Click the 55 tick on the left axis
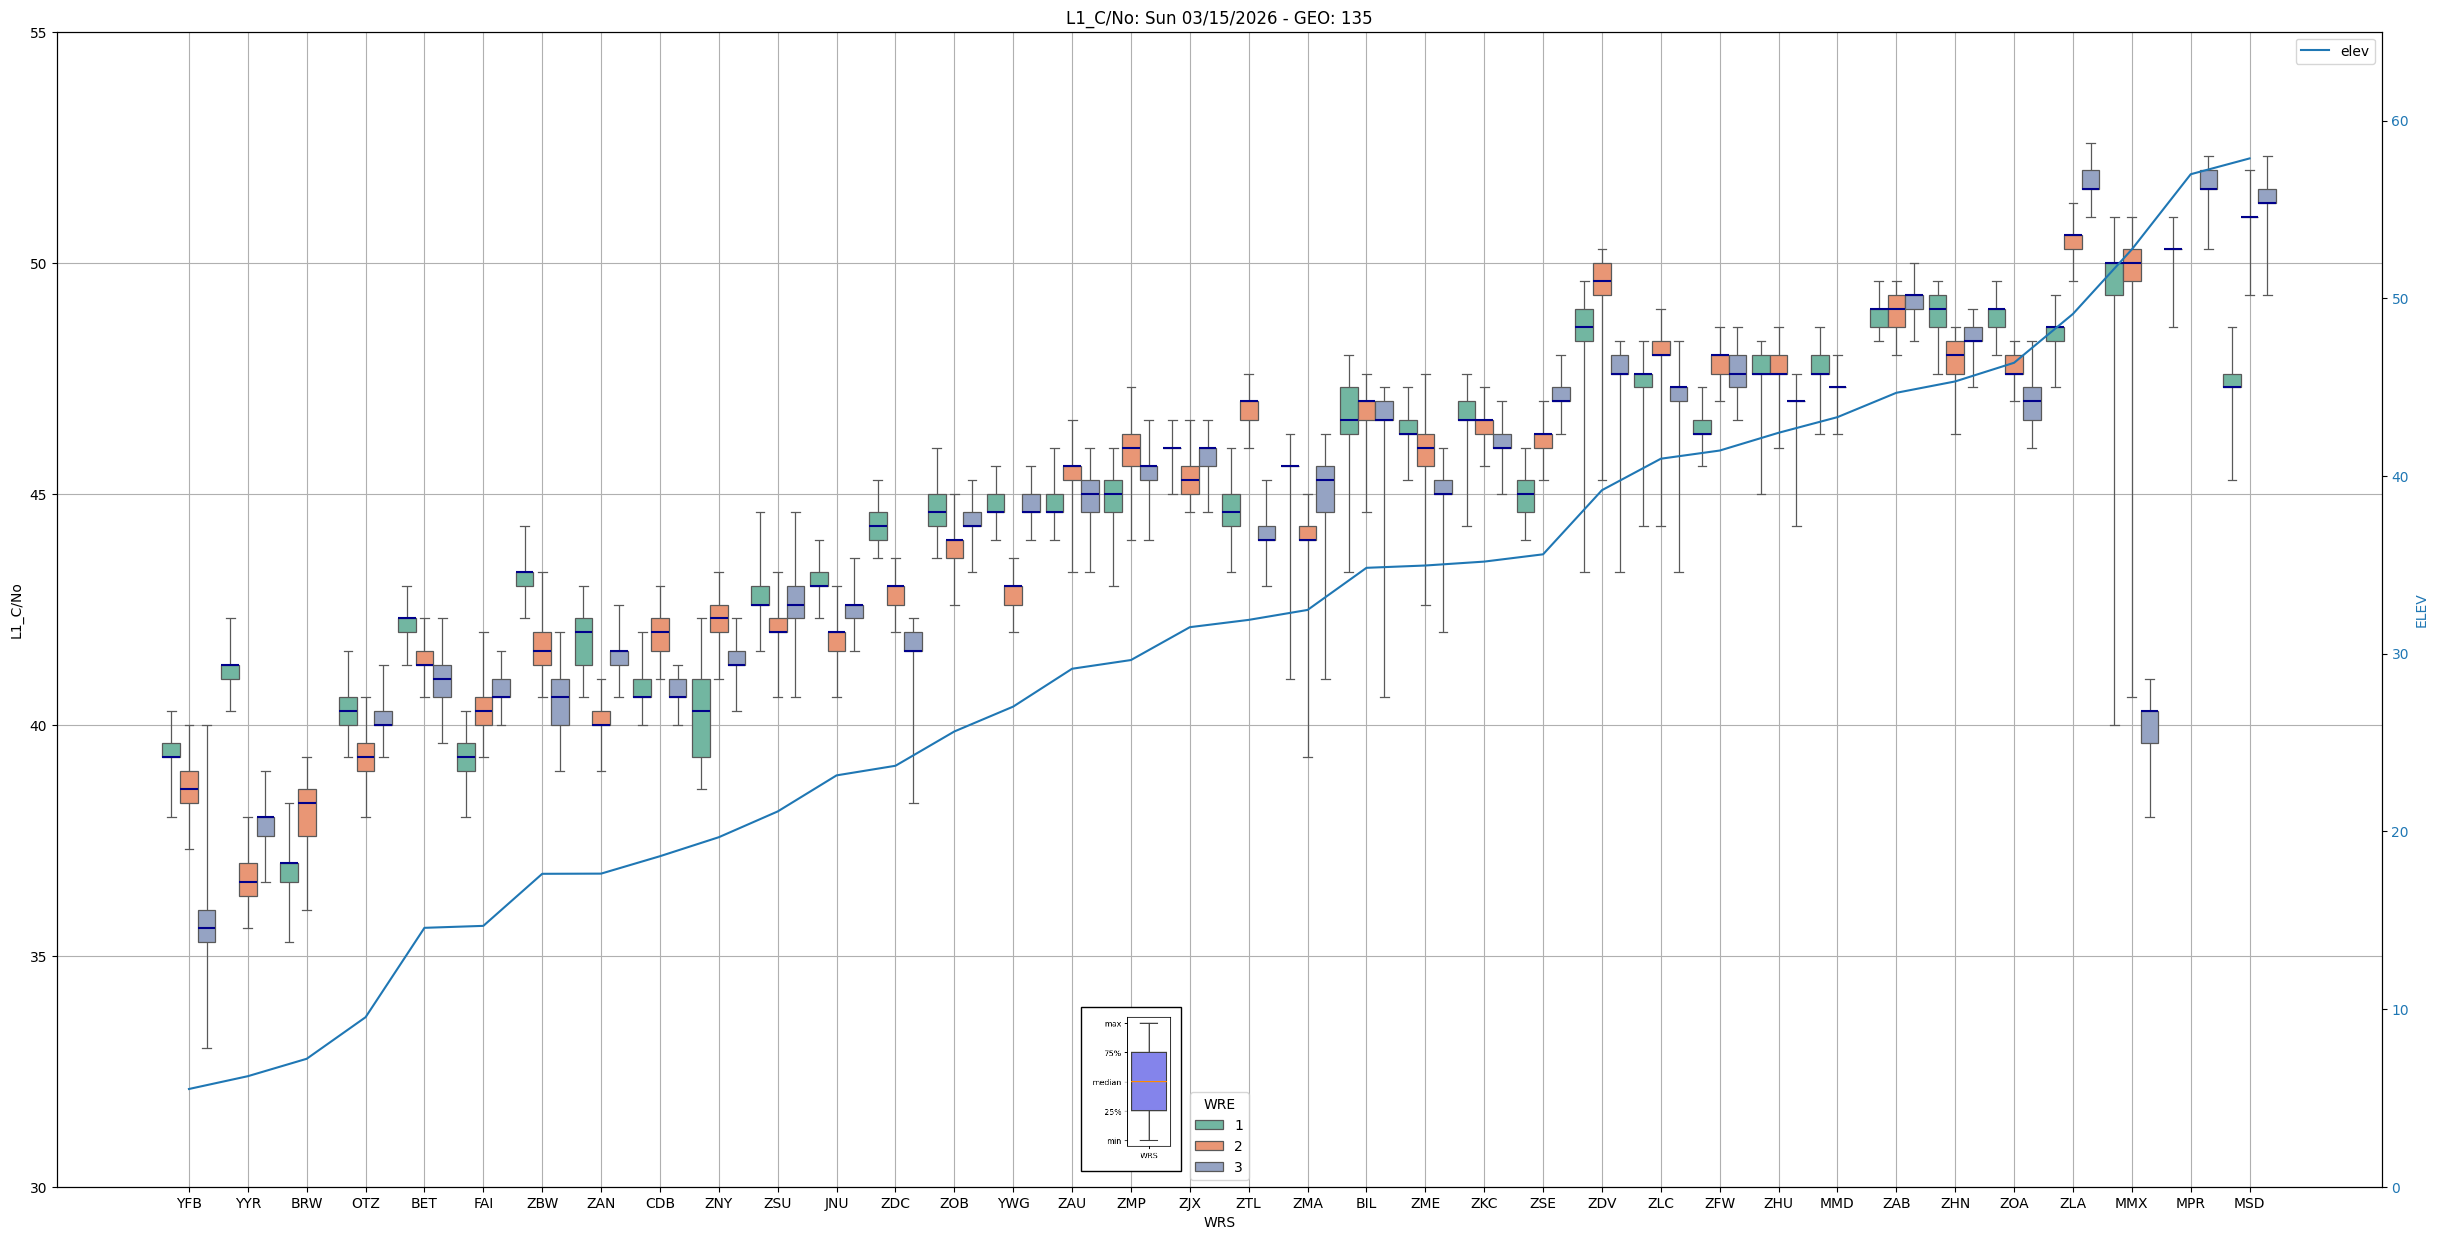2438x1240 pixels. coord(39,33)
